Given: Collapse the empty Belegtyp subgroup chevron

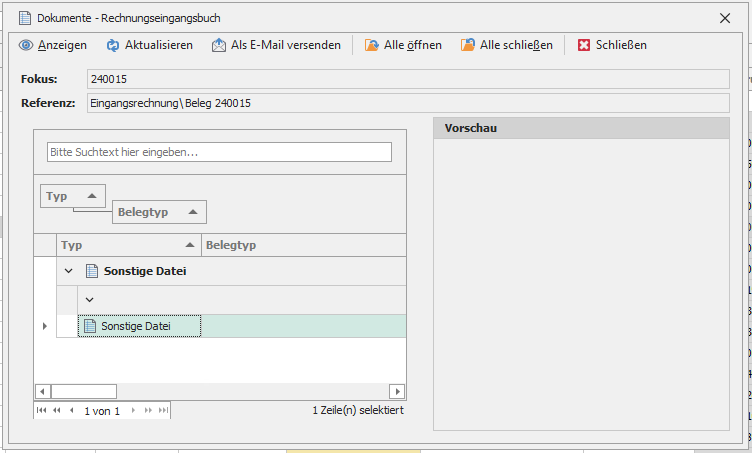Looking at the screenshot, I should (89, 299).
